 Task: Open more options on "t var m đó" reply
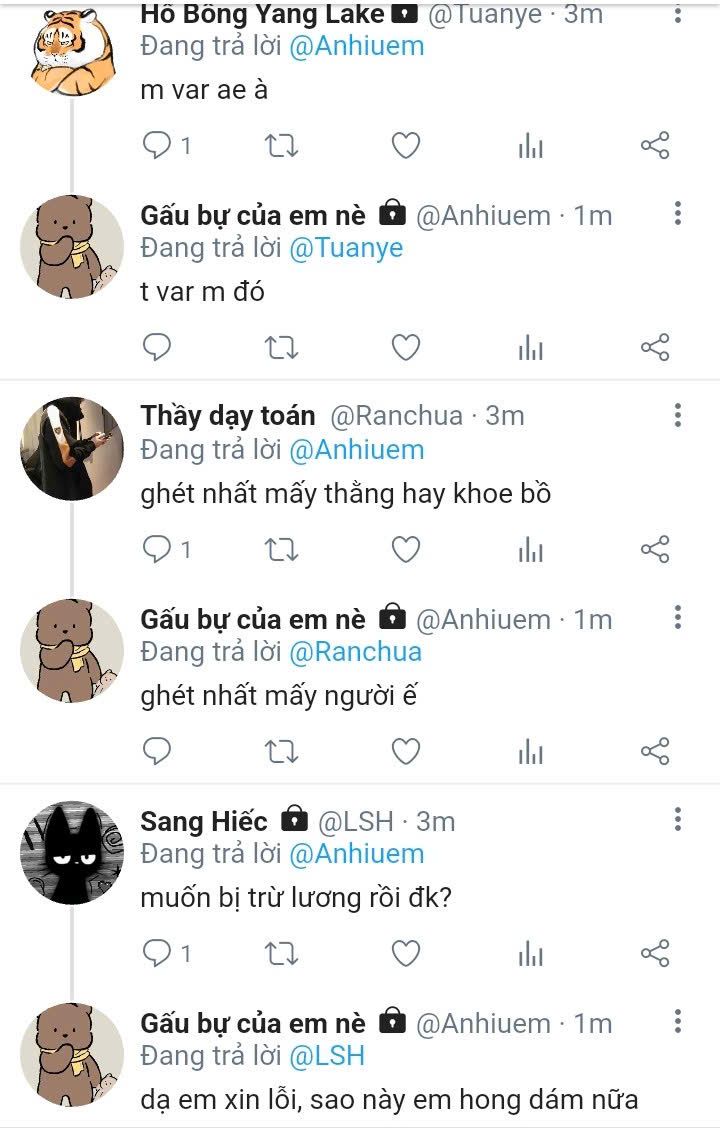tap(678, 213)
